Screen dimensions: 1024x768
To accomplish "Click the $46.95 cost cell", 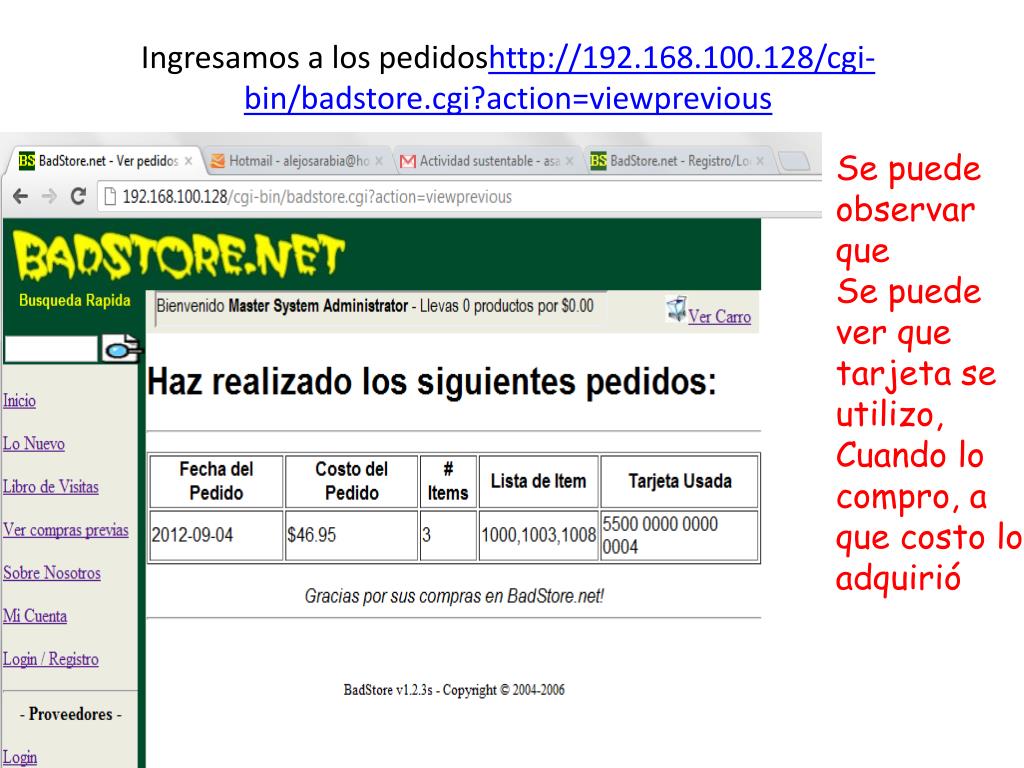I will tap(351, 536).
